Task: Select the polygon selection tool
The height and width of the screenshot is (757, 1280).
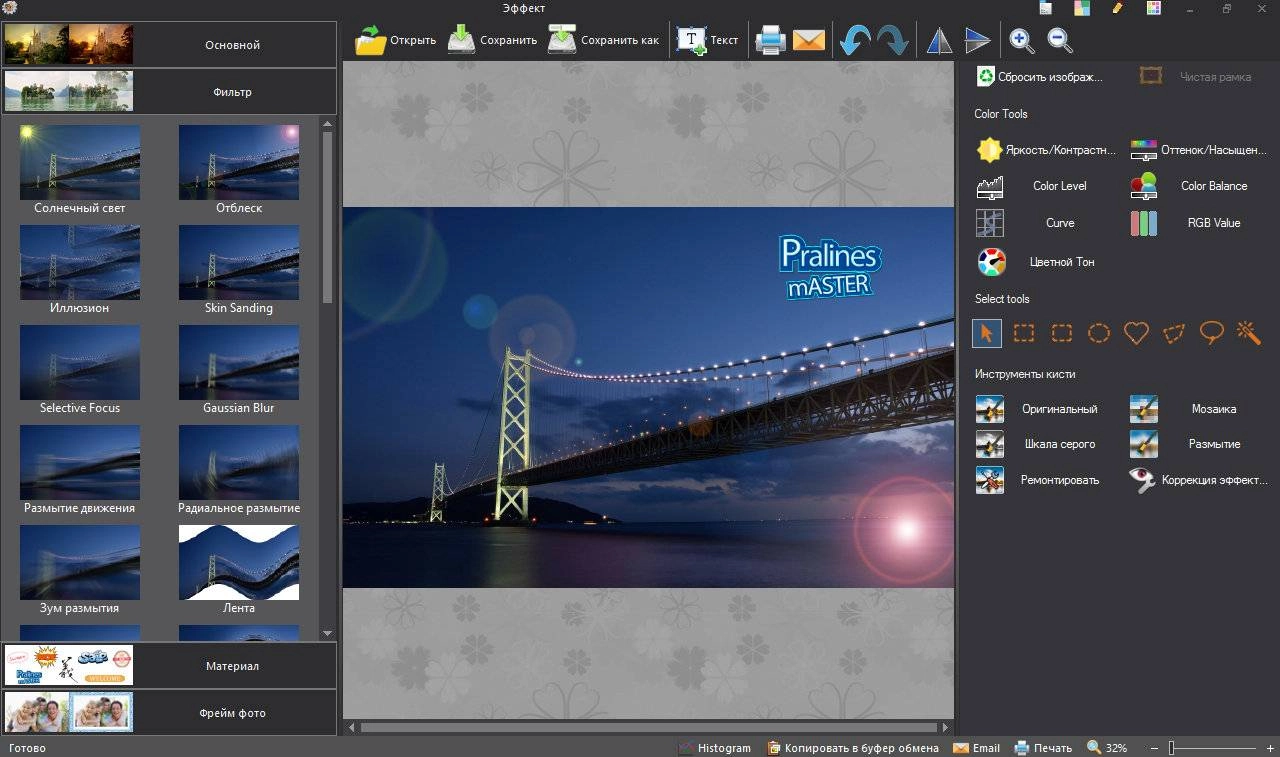Action: [x=1174, y=333]
